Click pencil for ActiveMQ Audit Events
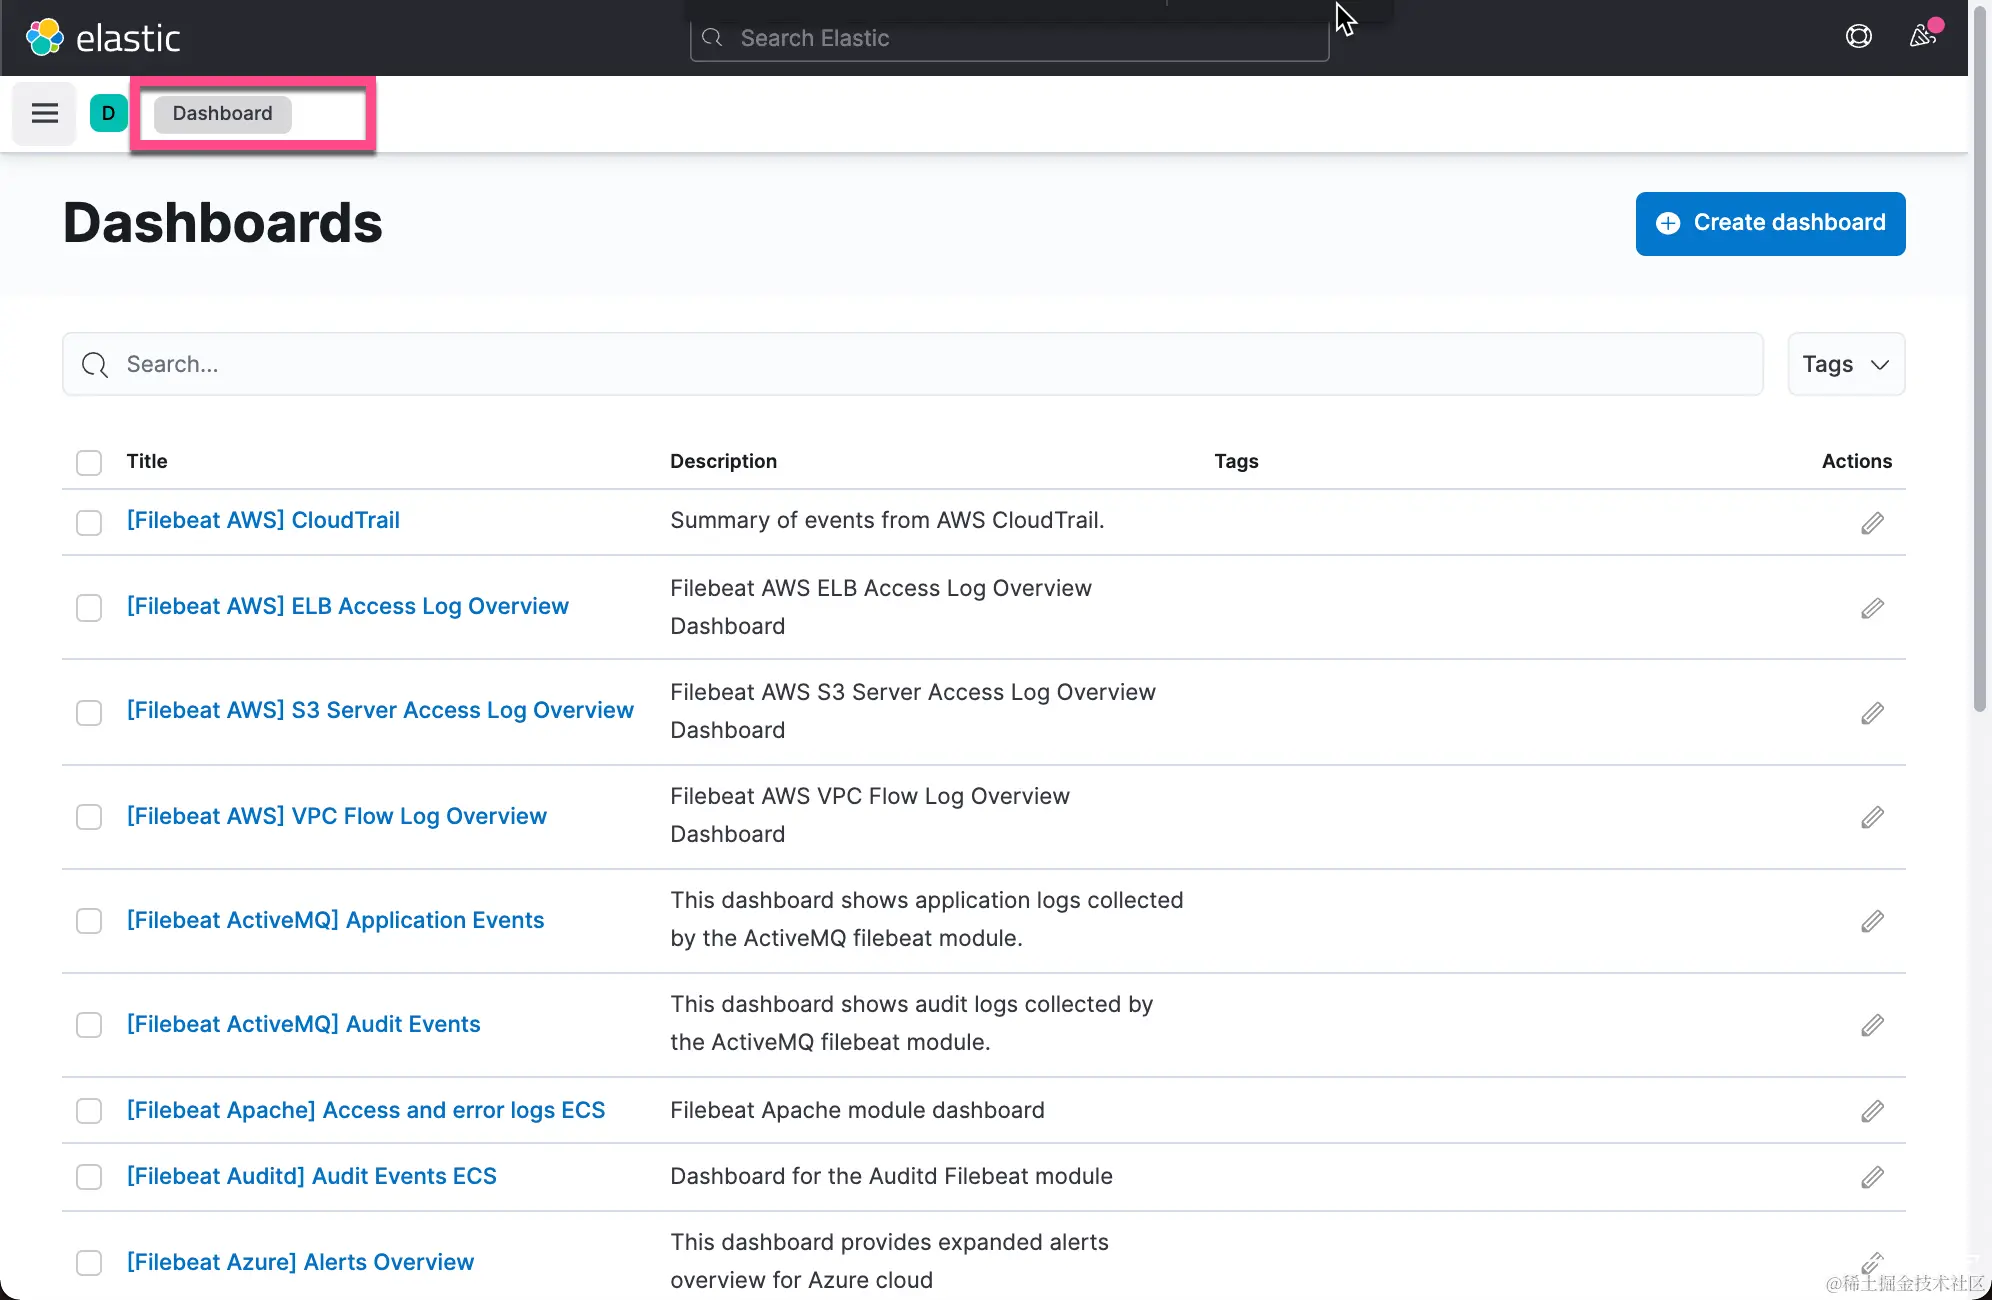 tap(1872, 1025)
